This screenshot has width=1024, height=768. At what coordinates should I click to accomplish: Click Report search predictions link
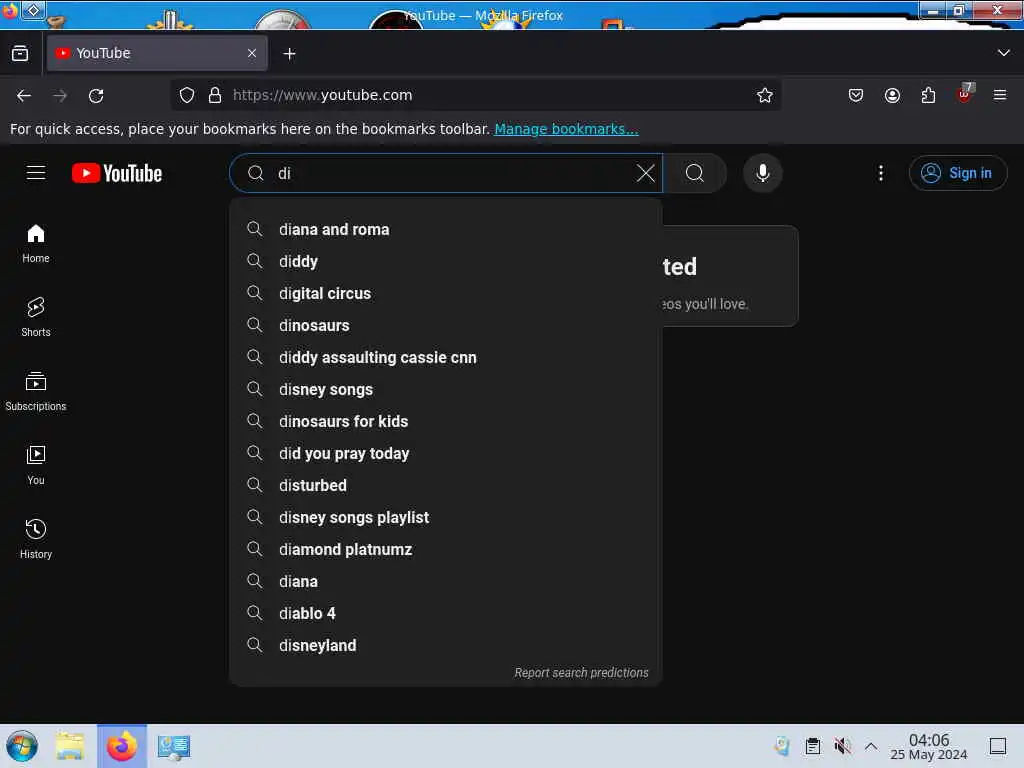pos(581,673)
